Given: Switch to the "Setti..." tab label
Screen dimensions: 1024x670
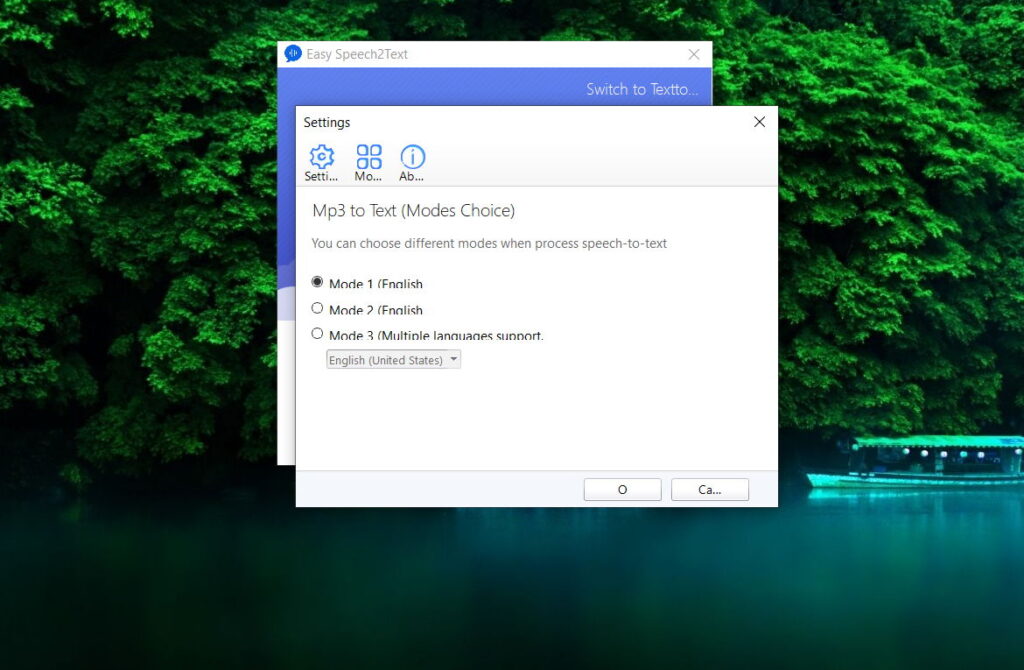Looking at the screenshot, I should pyautogui.click(x=321, y=176).
